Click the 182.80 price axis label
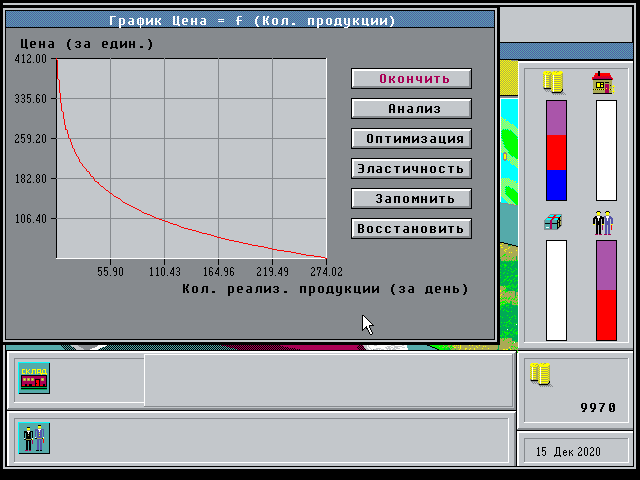 (31, 179)
